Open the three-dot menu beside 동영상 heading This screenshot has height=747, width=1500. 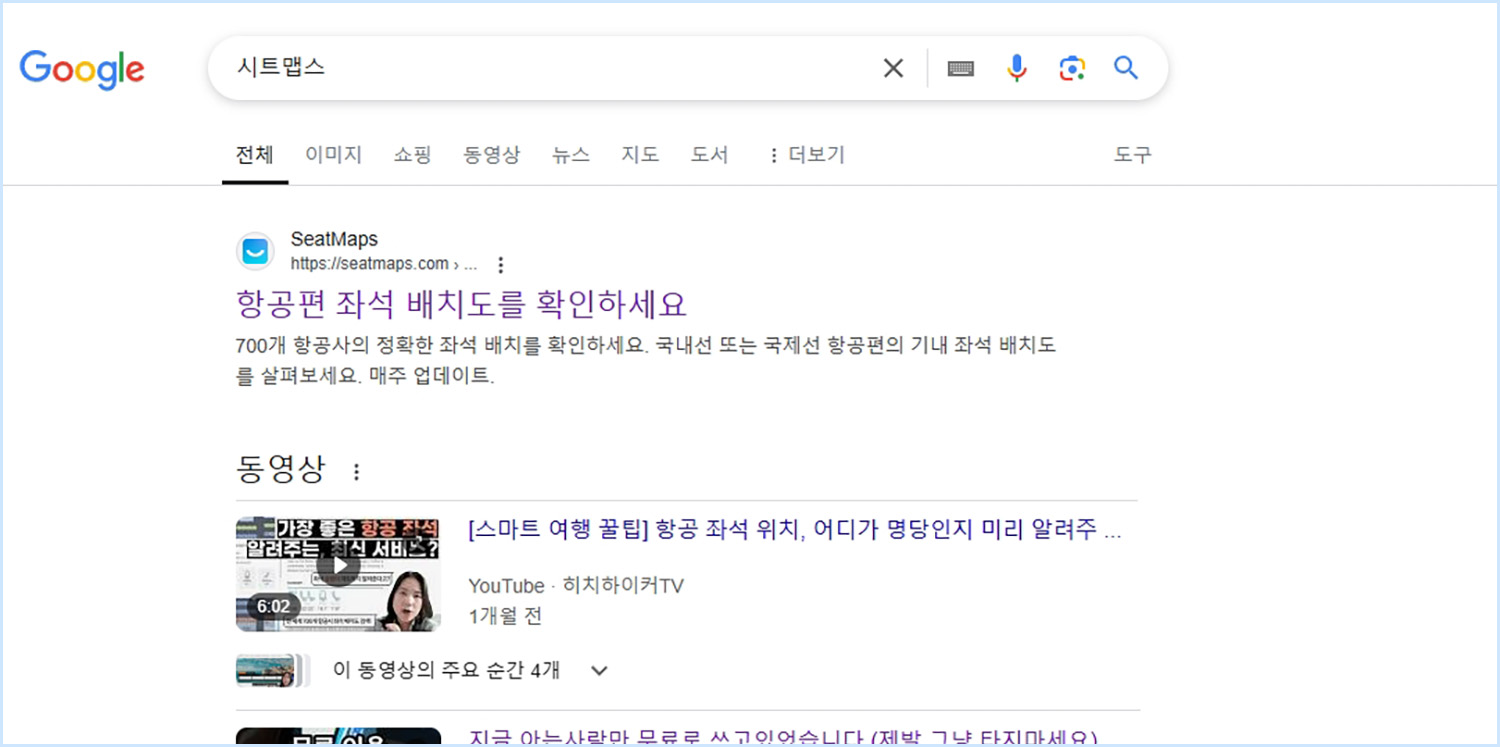point(356,471)
